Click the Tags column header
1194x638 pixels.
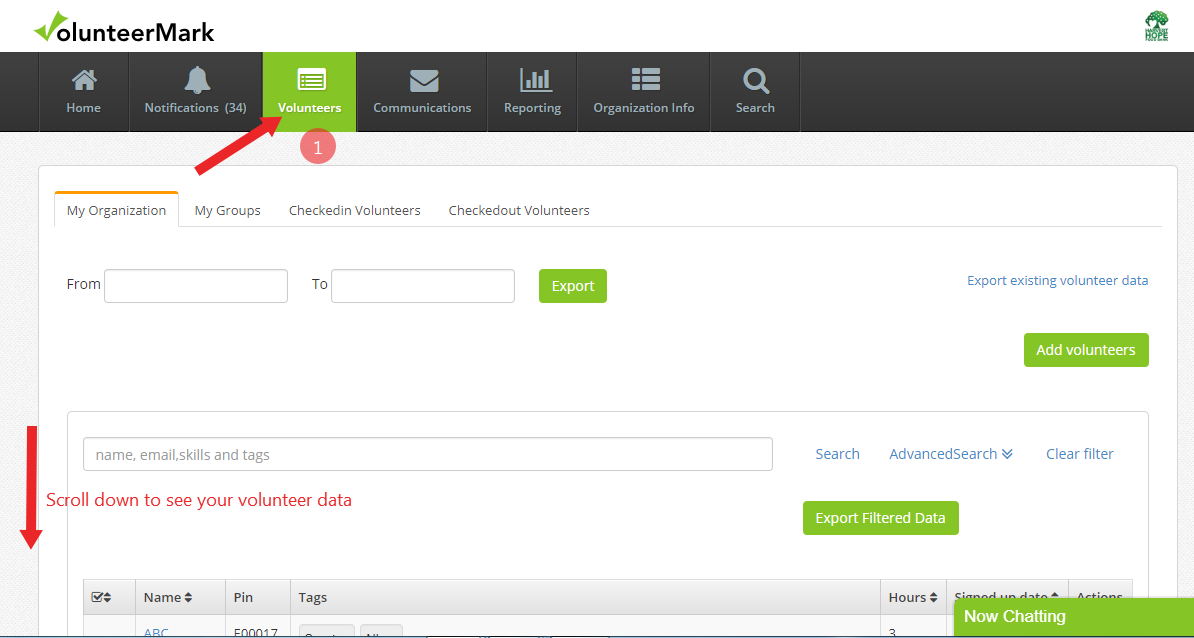[x=585, y=598]
